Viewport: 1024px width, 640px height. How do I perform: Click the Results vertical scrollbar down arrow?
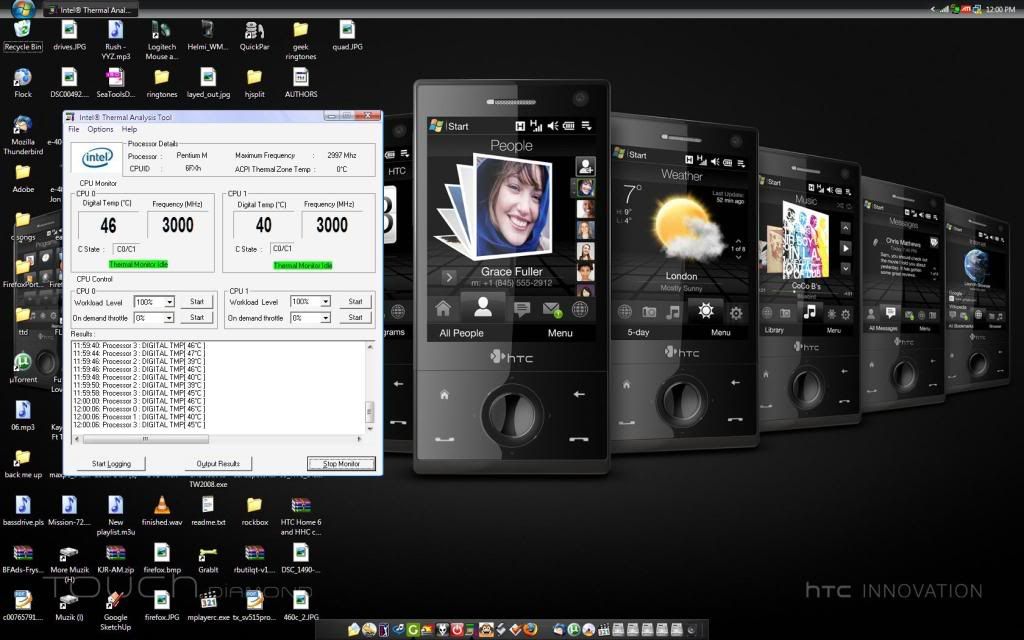(x=370, y=428)
